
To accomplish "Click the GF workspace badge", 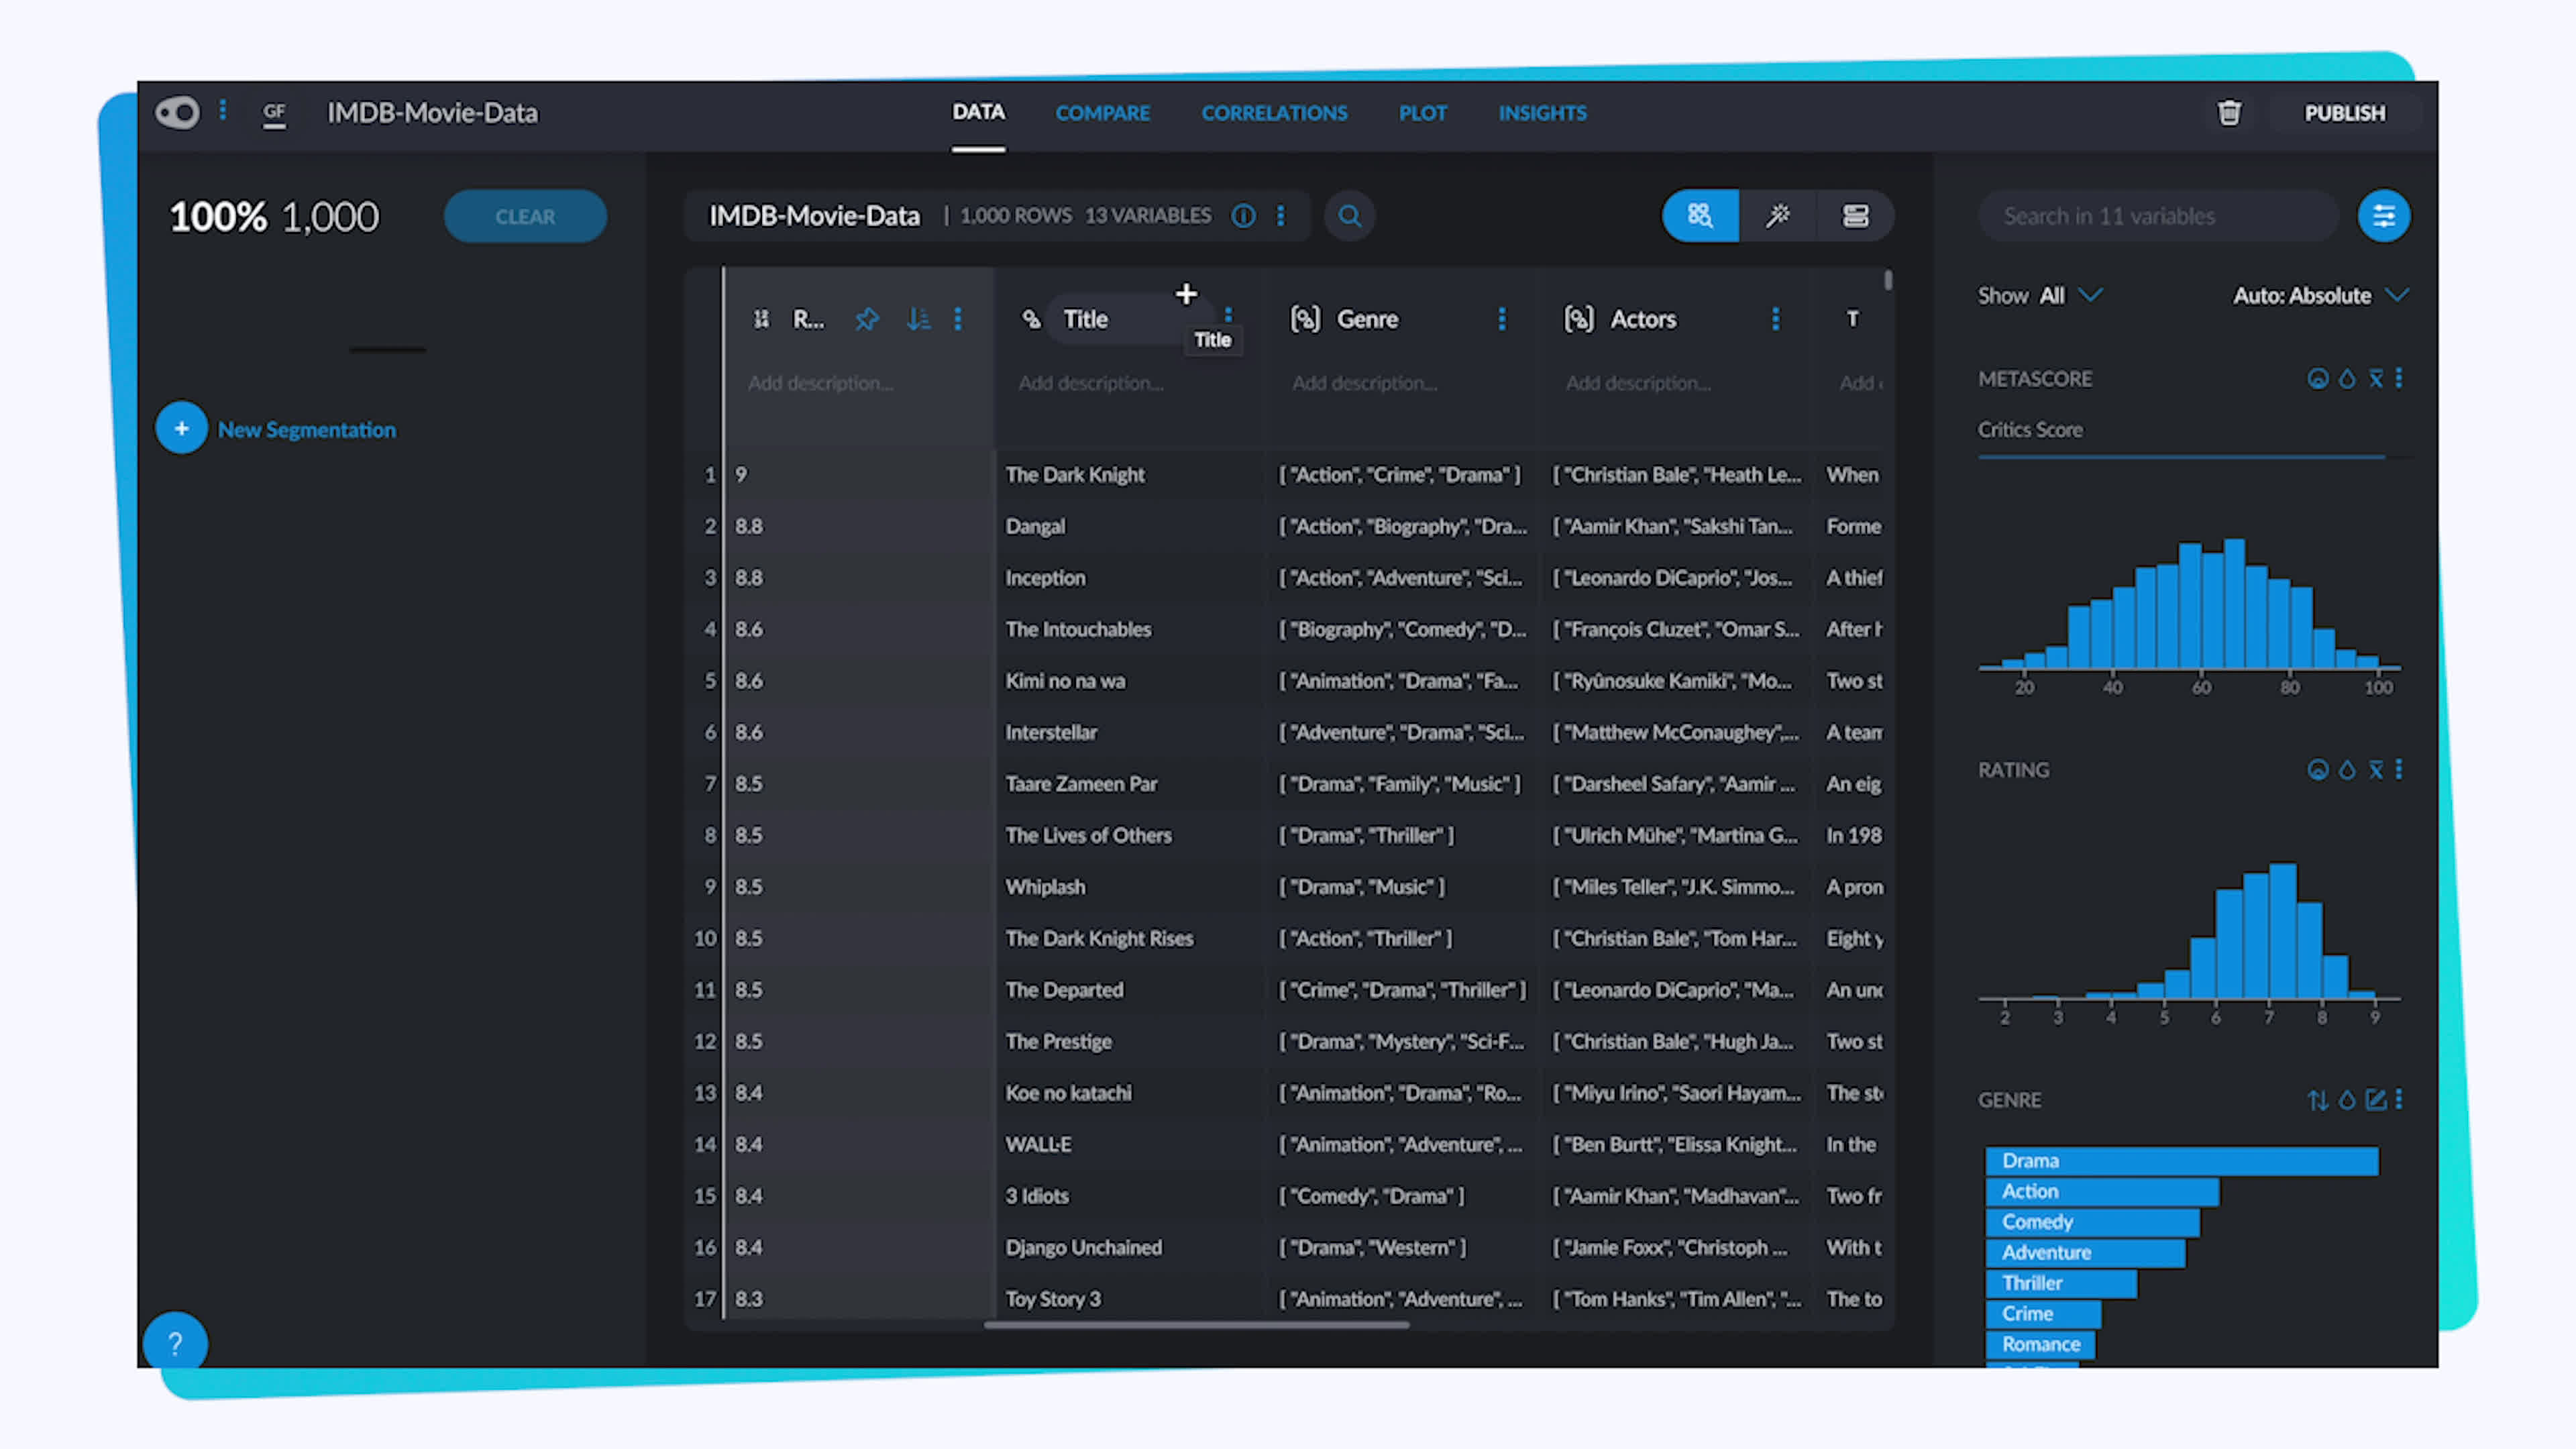I will pyautogui.click(x=274, y=113).
